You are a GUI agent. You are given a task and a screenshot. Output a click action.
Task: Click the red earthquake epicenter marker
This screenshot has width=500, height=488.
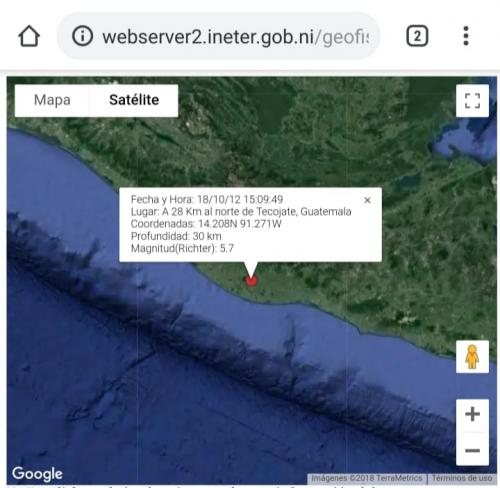coord(251,280)
